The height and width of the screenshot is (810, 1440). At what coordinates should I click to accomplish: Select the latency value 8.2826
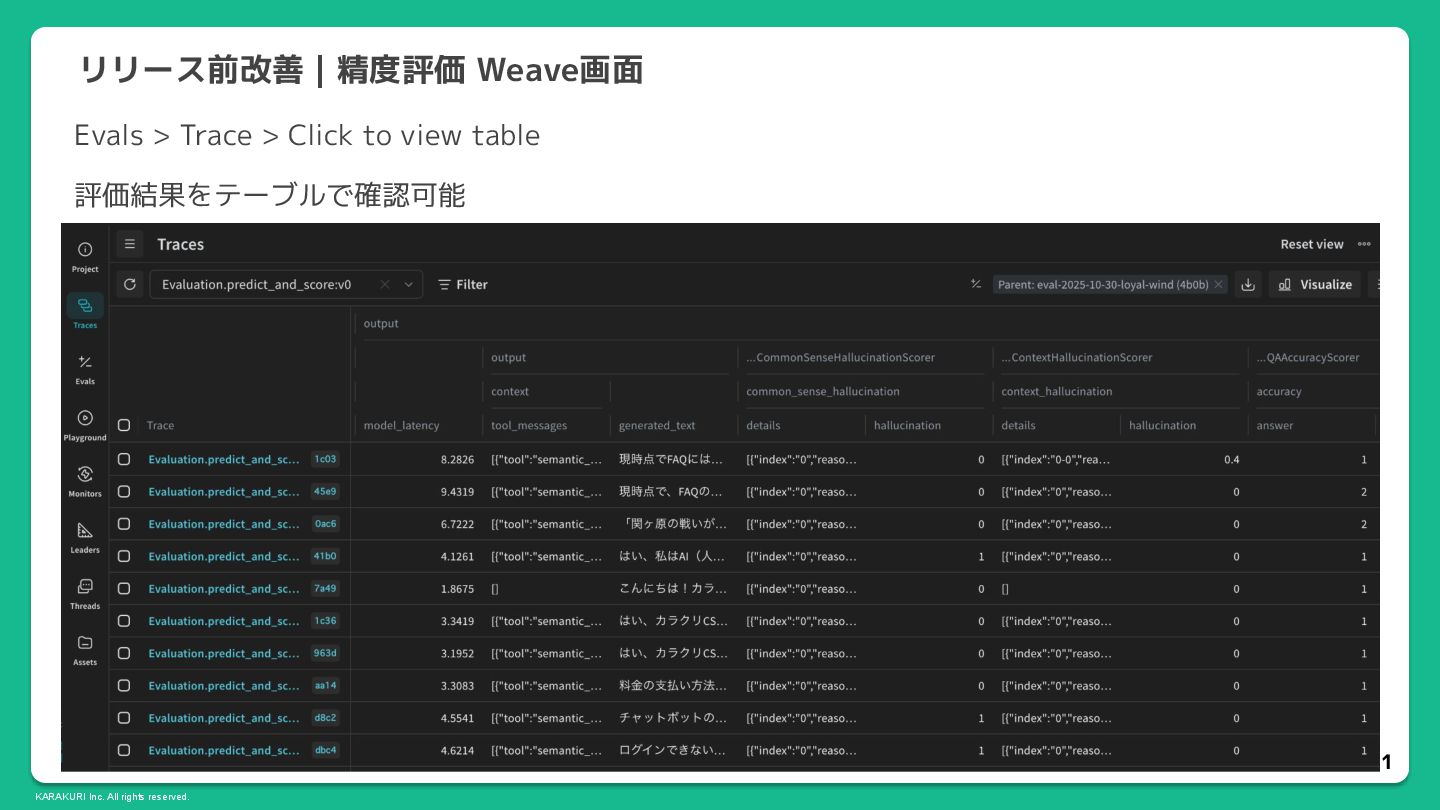(x=457, y=460)
